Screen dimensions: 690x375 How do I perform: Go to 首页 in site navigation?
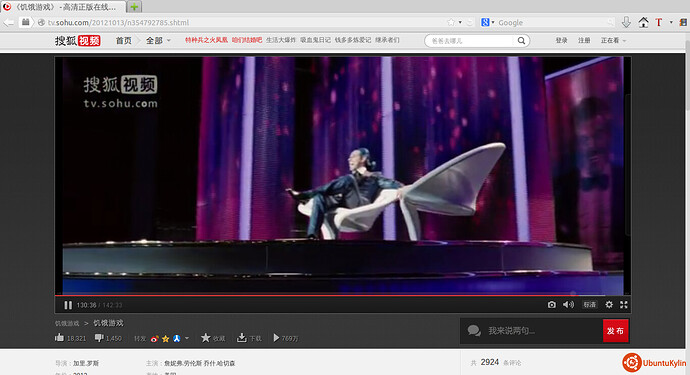(x=124, y=40)
